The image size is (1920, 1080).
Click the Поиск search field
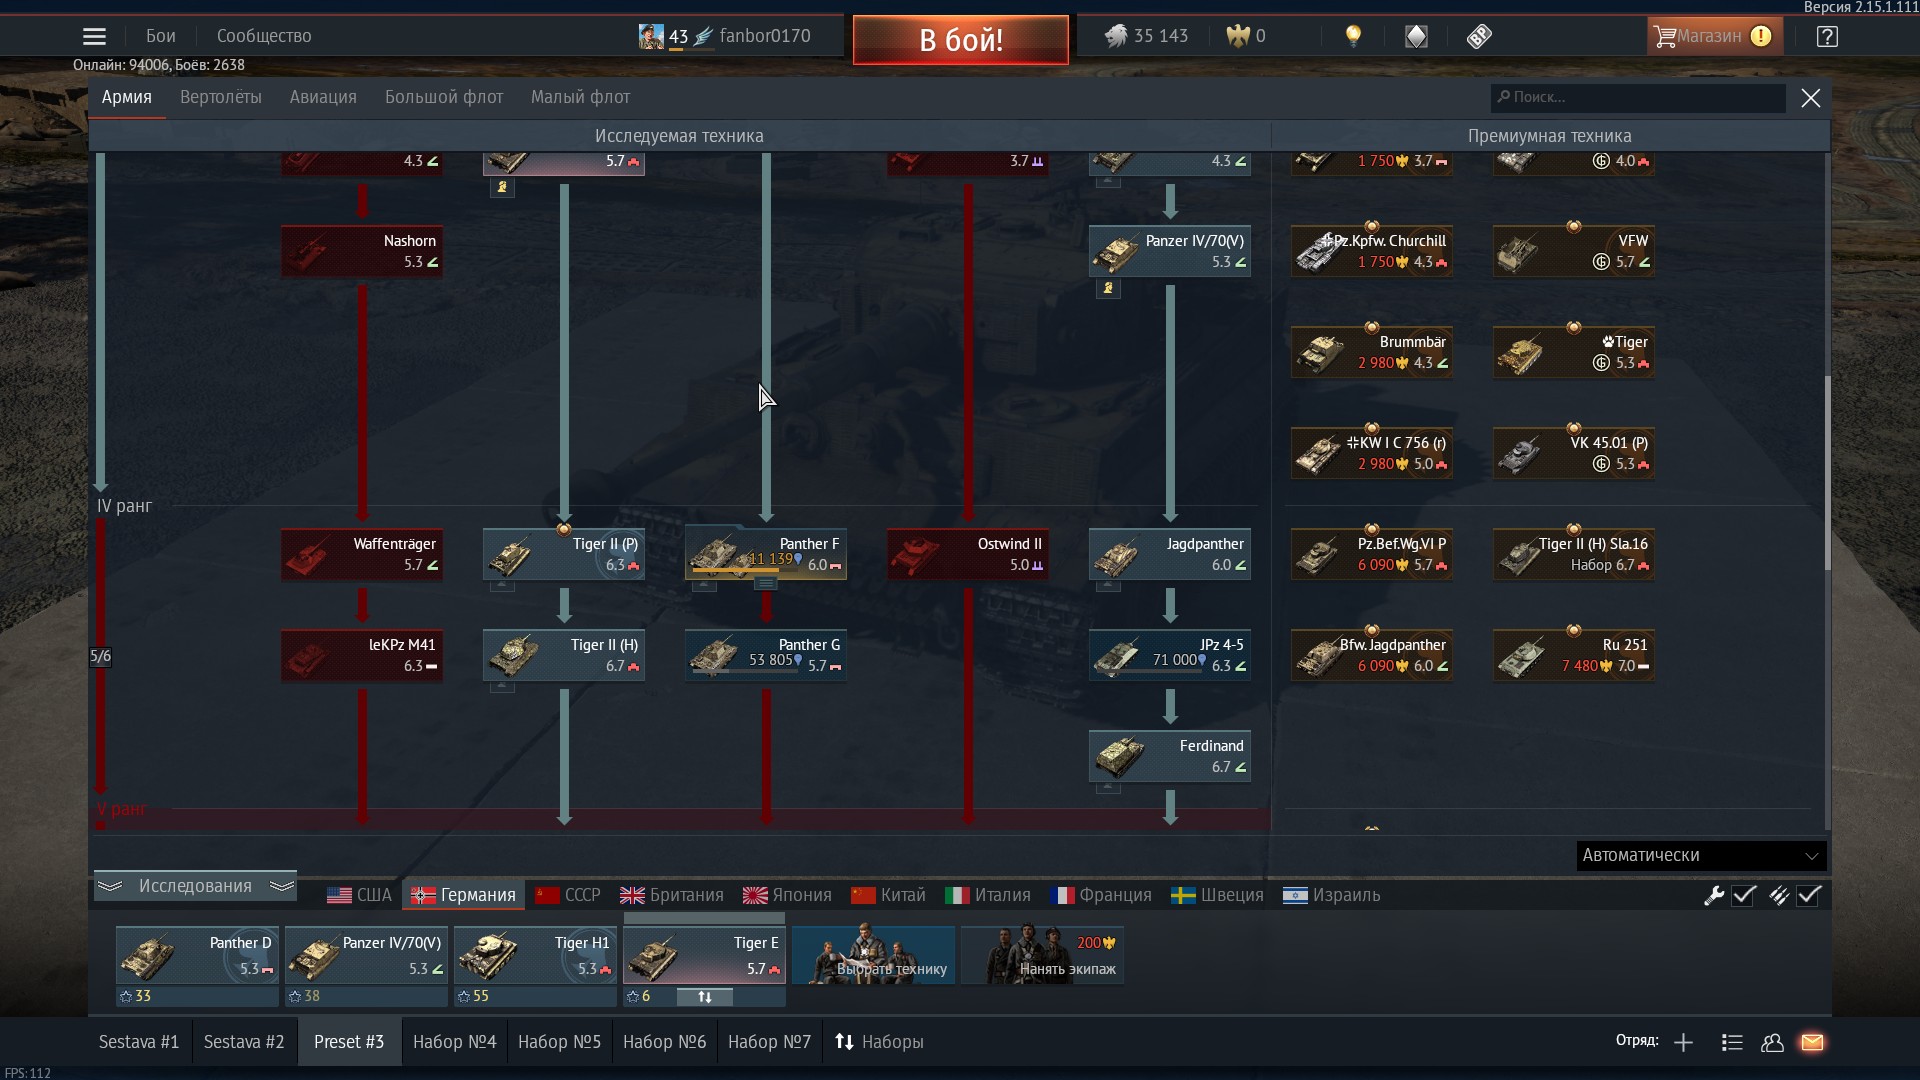[1638, 97]
